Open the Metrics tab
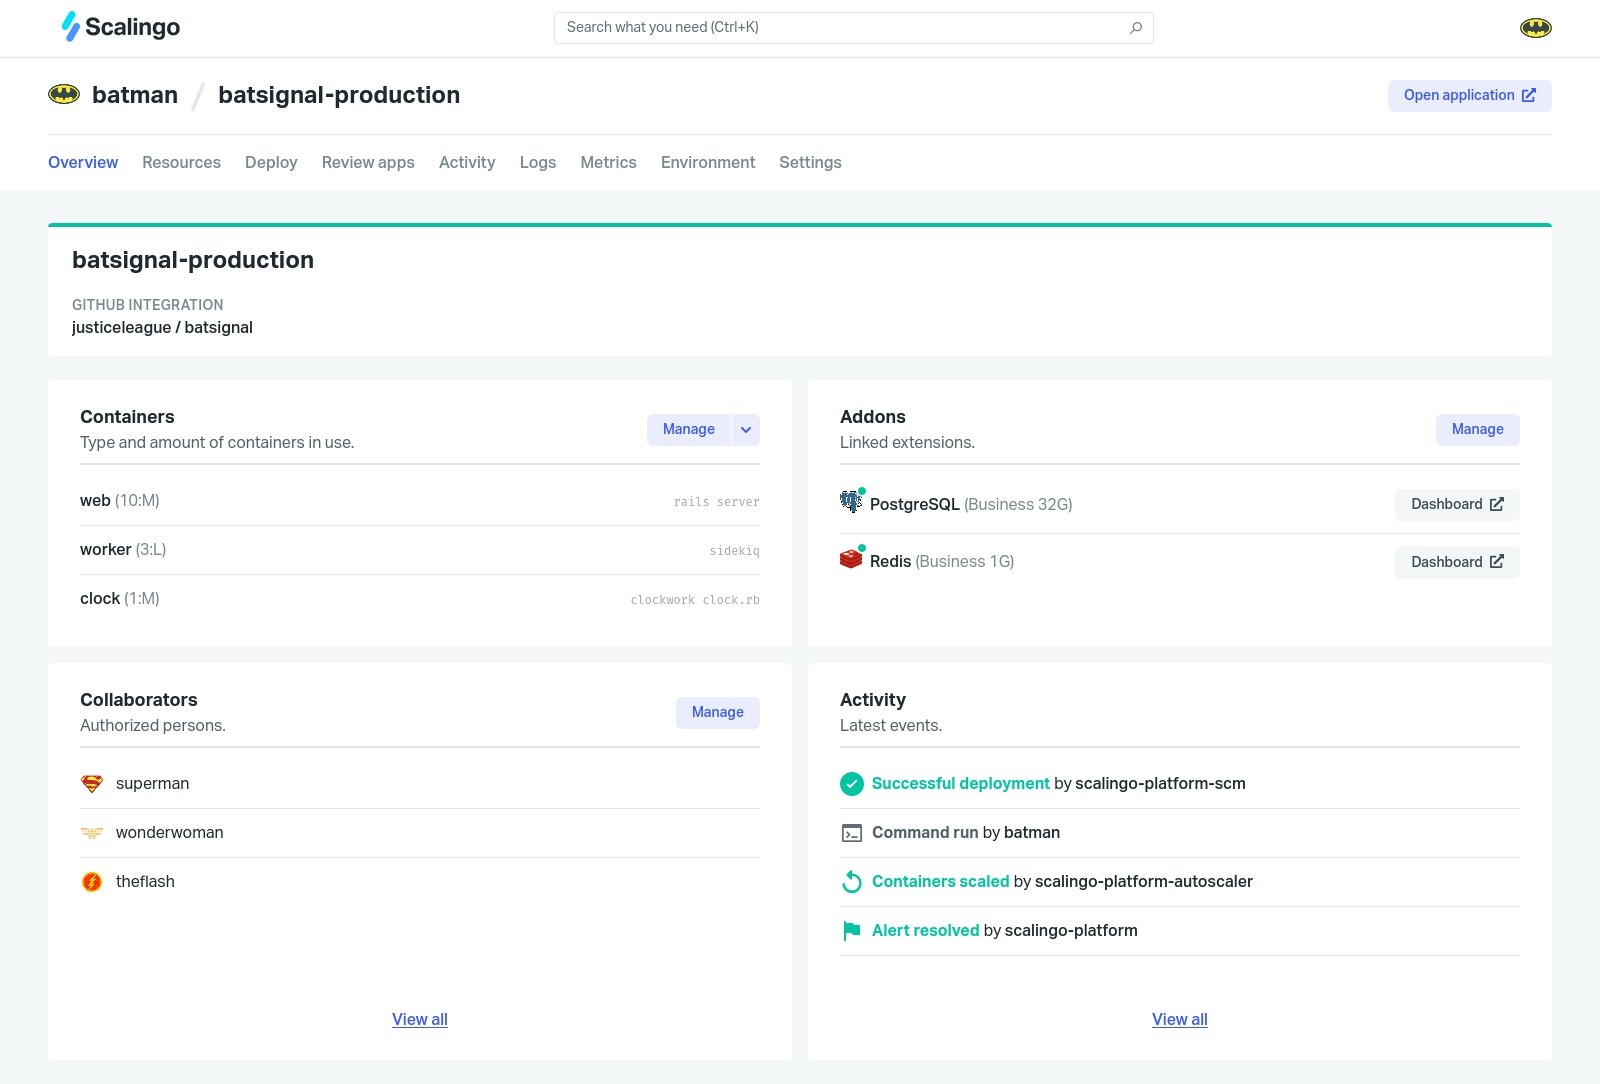 tap(608, 162)
